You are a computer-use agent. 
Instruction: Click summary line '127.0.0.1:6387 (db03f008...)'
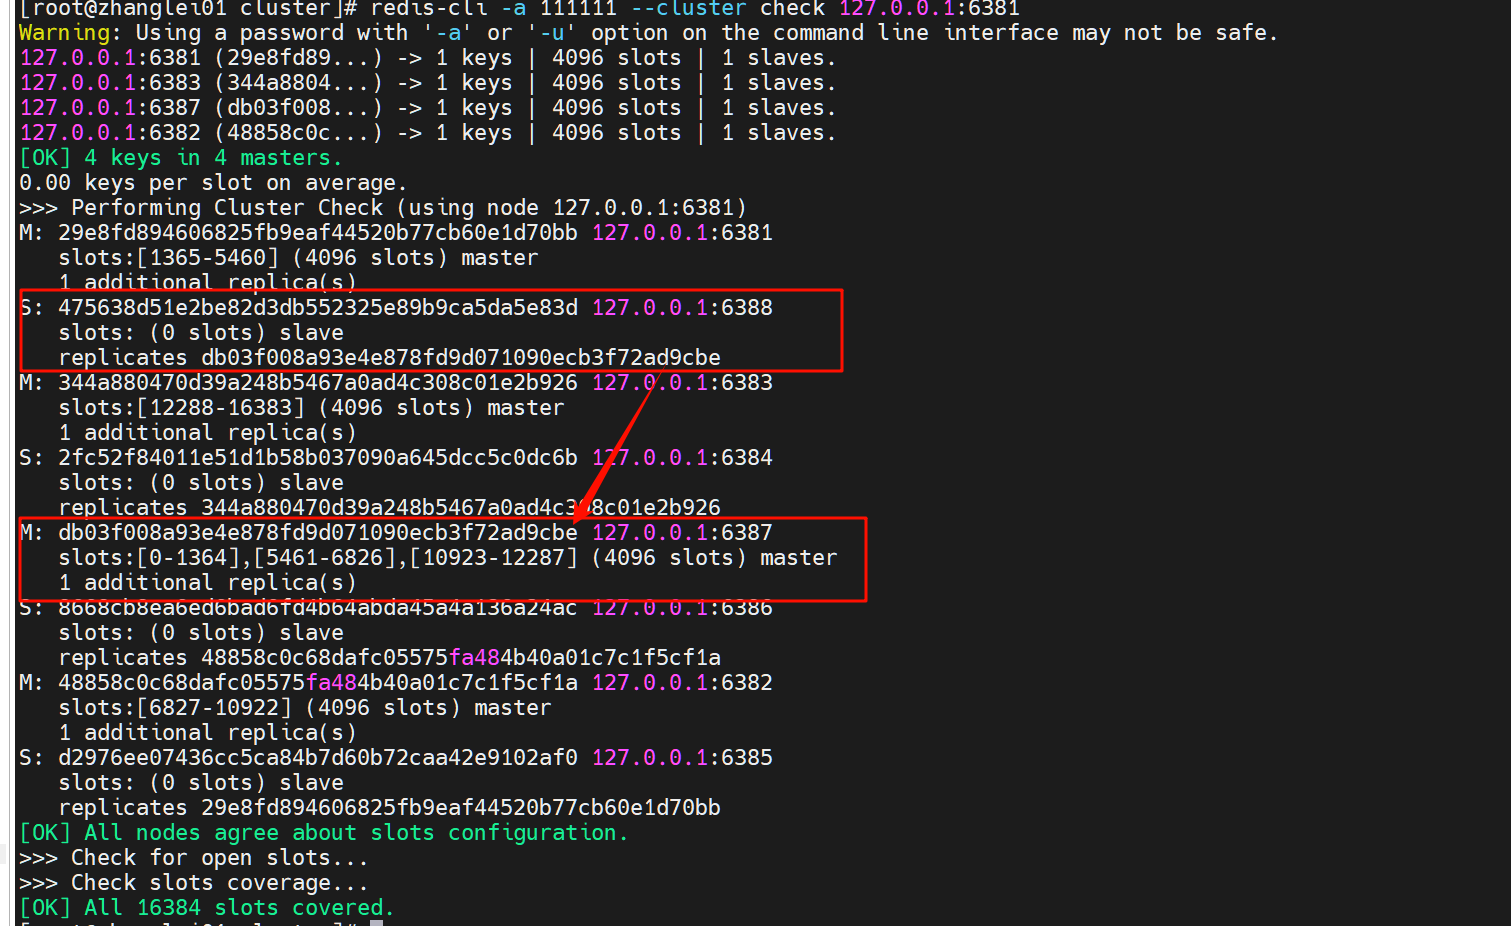(x=427, y=108)
